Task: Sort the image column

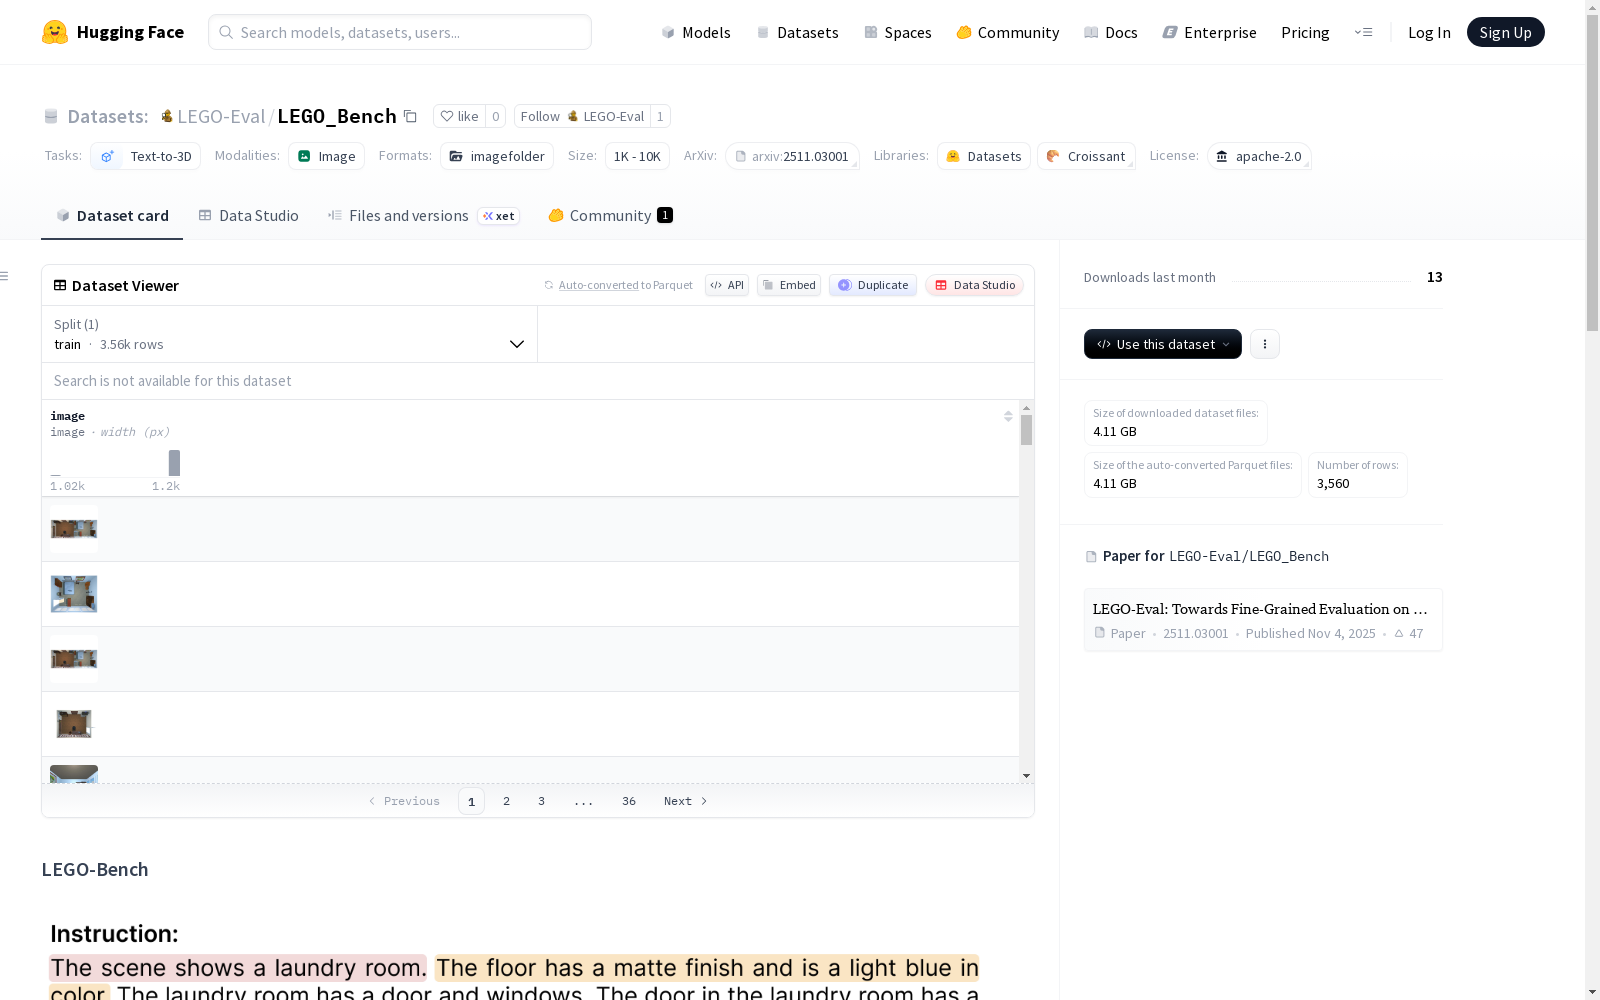Action: 1008,416
